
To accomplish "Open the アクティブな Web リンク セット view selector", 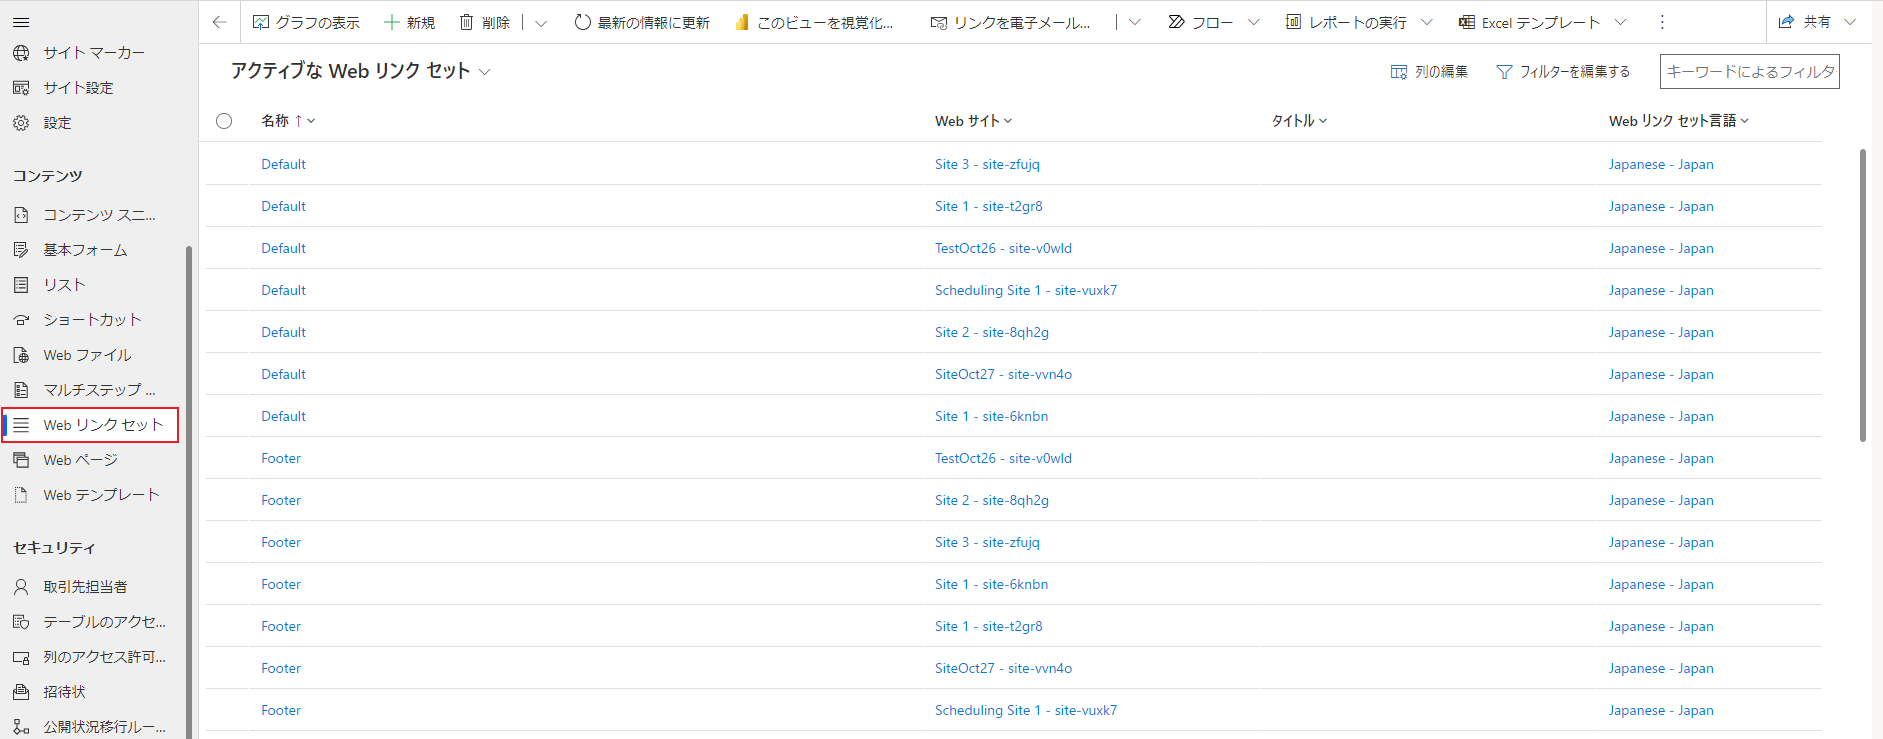I will (361, 71).
